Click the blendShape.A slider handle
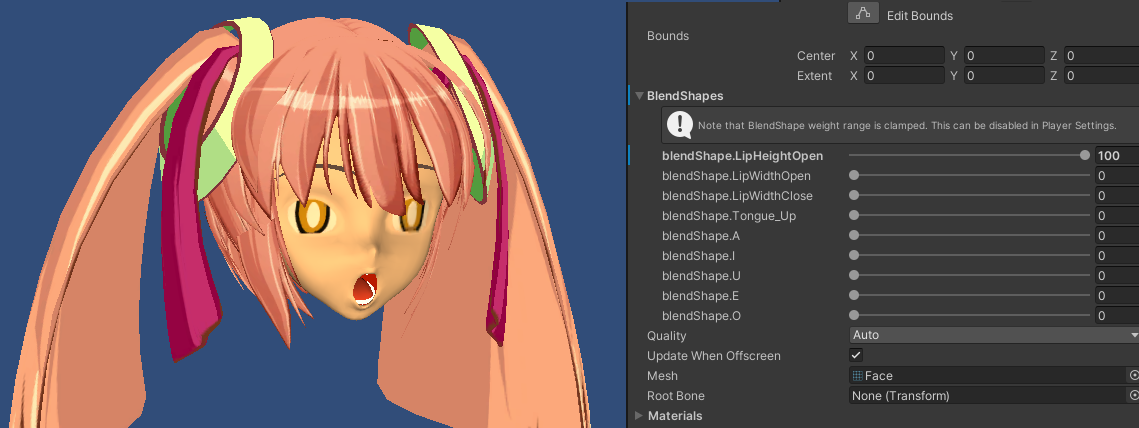Screen dimensions: 1139x428 (x=854, y=235)
